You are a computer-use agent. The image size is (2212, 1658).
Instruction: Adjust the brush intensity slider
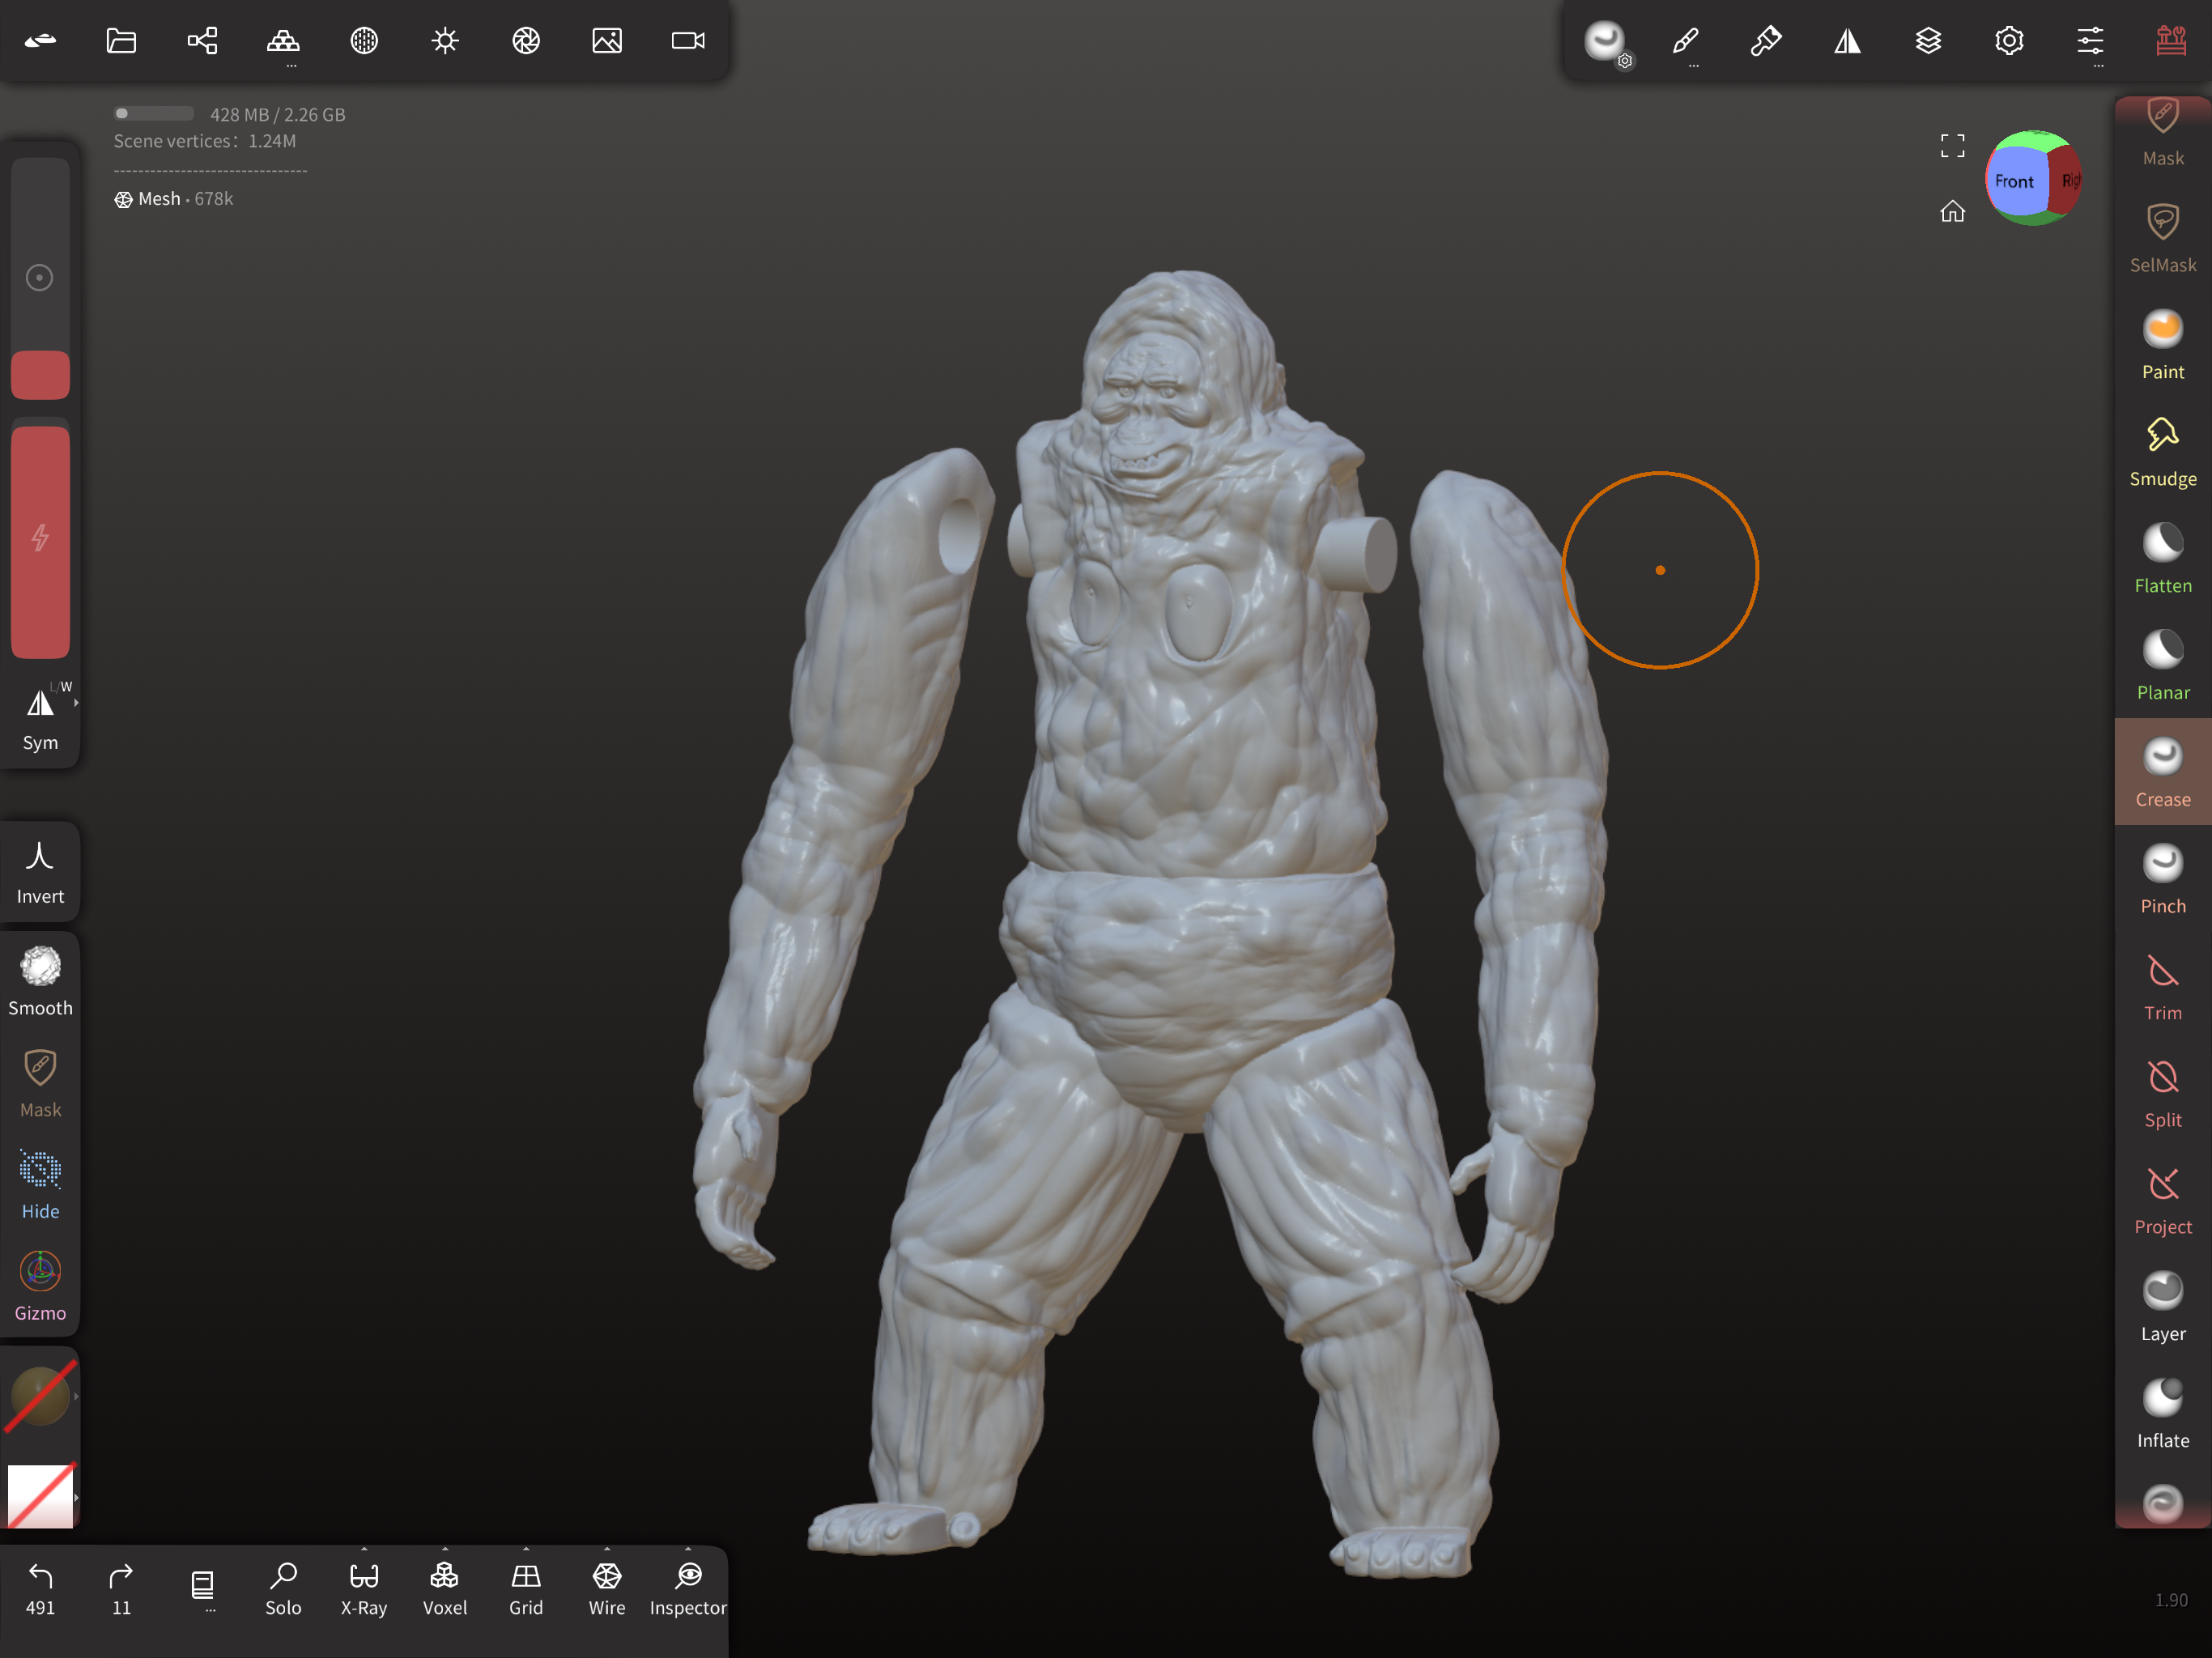coord(40,538)
